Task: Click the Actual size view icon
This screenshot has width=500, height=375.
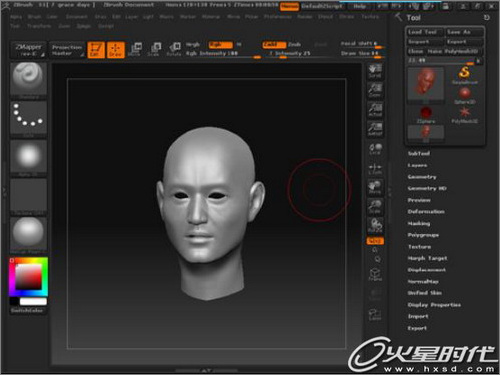Action: [375, 110]
